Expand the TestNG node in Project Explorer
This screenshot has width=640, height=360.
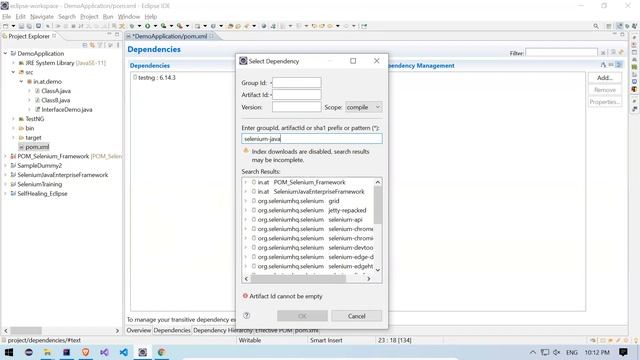[13, 119]
